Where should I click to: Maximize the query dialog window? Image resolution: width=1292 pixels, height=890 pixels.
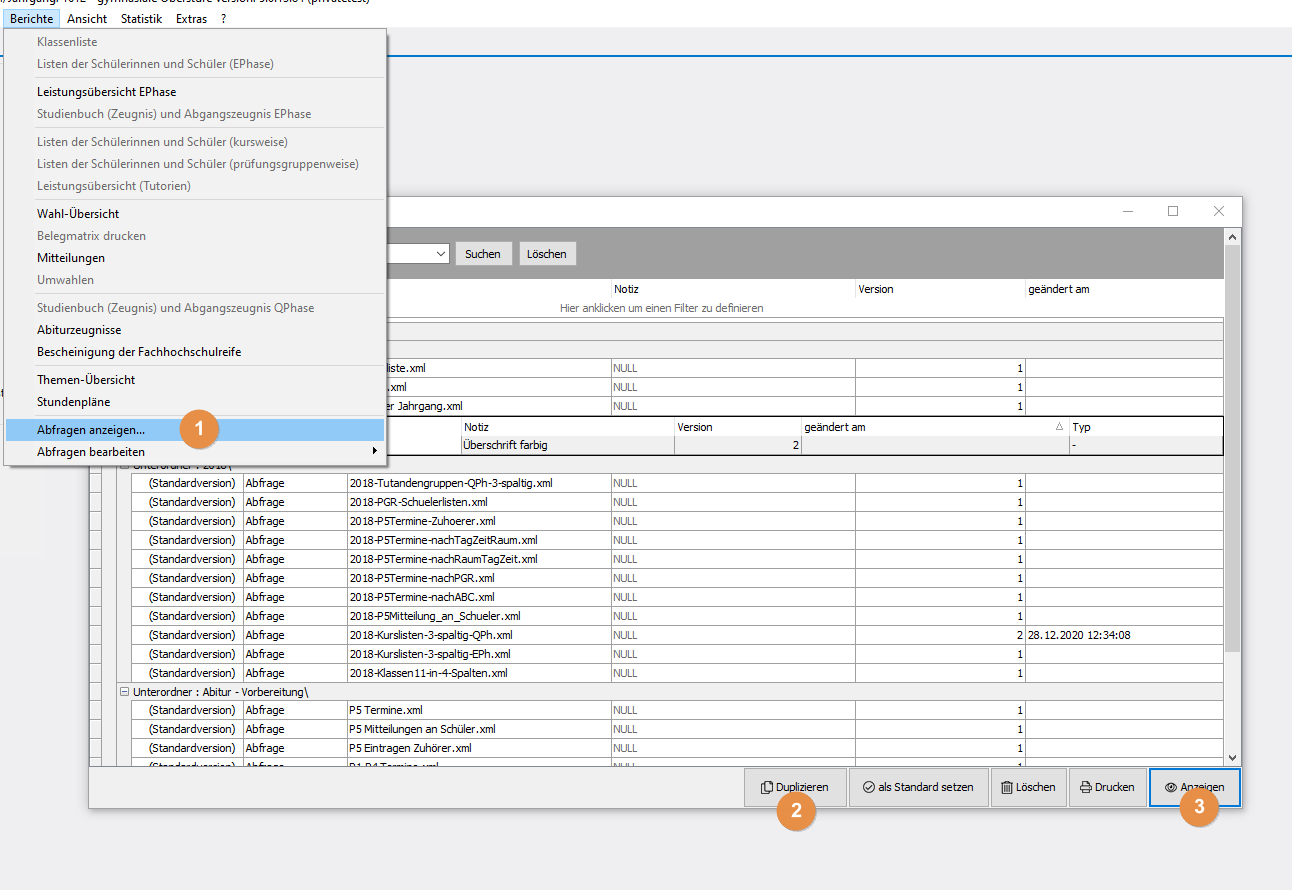pyautogui.click(x=1173, y=211)
